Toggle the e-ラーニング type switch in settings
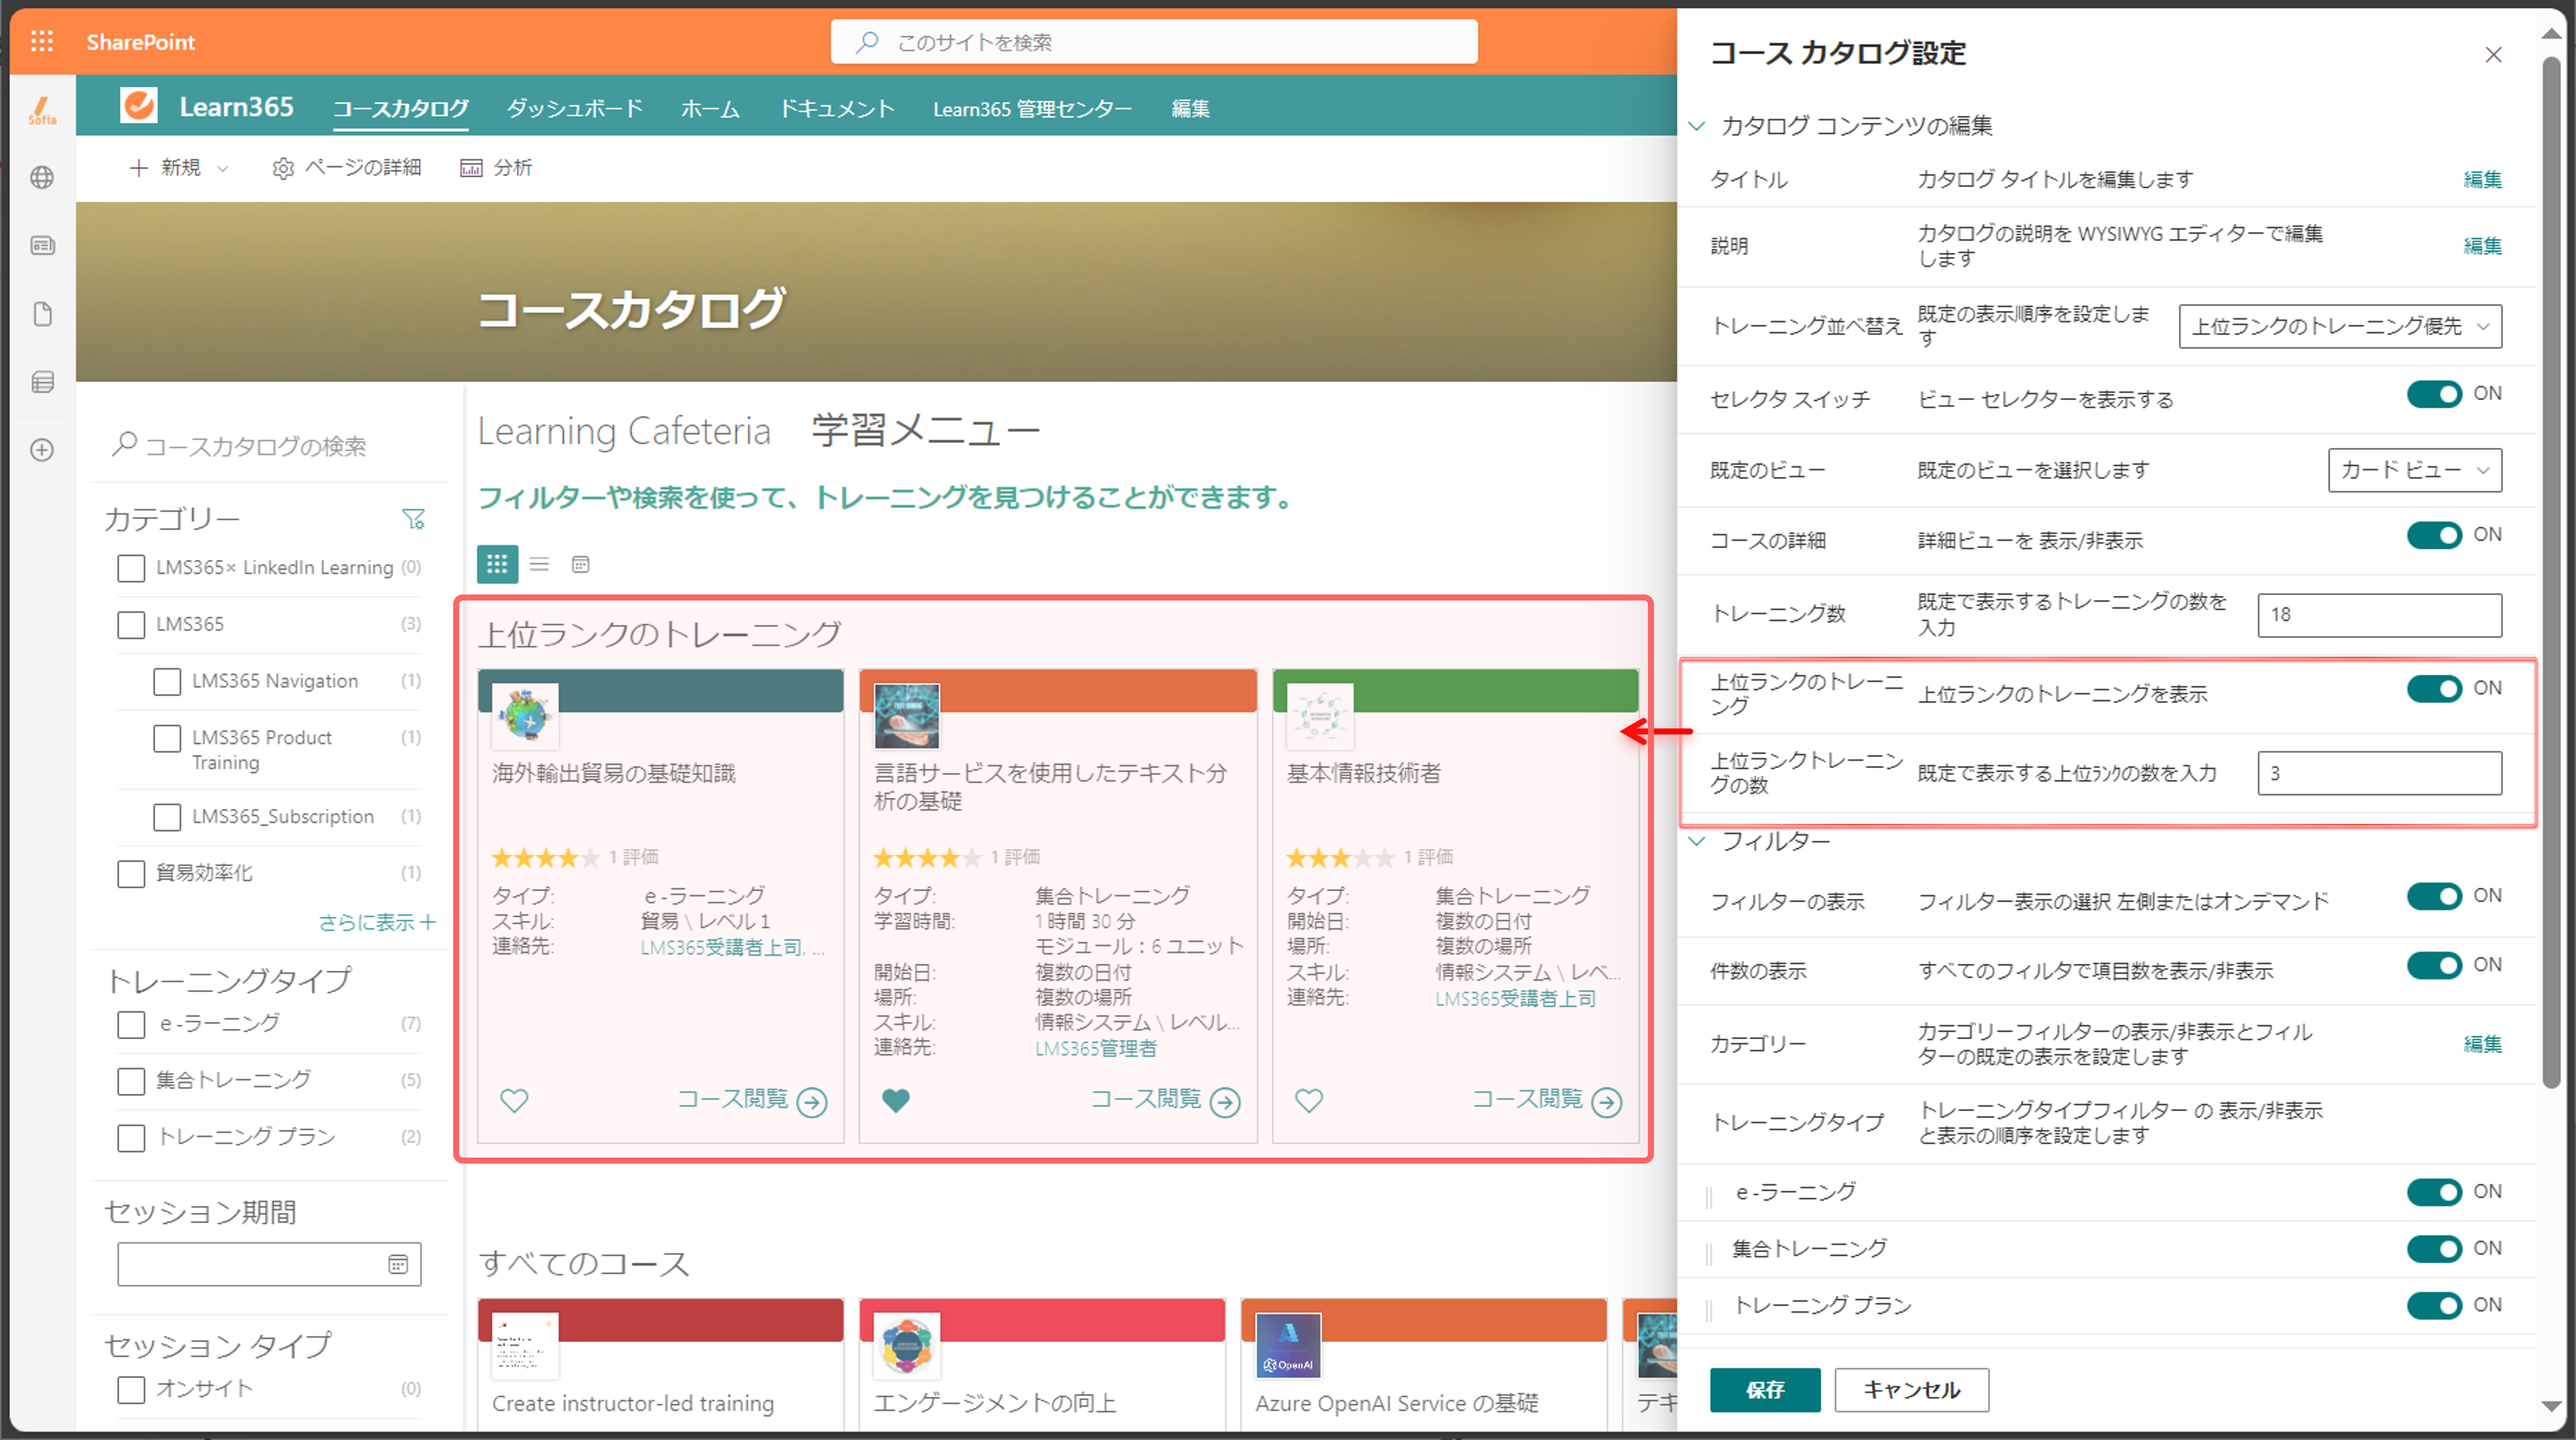Viewport: 2576px width, 1440px height. click(2434, 1192)
